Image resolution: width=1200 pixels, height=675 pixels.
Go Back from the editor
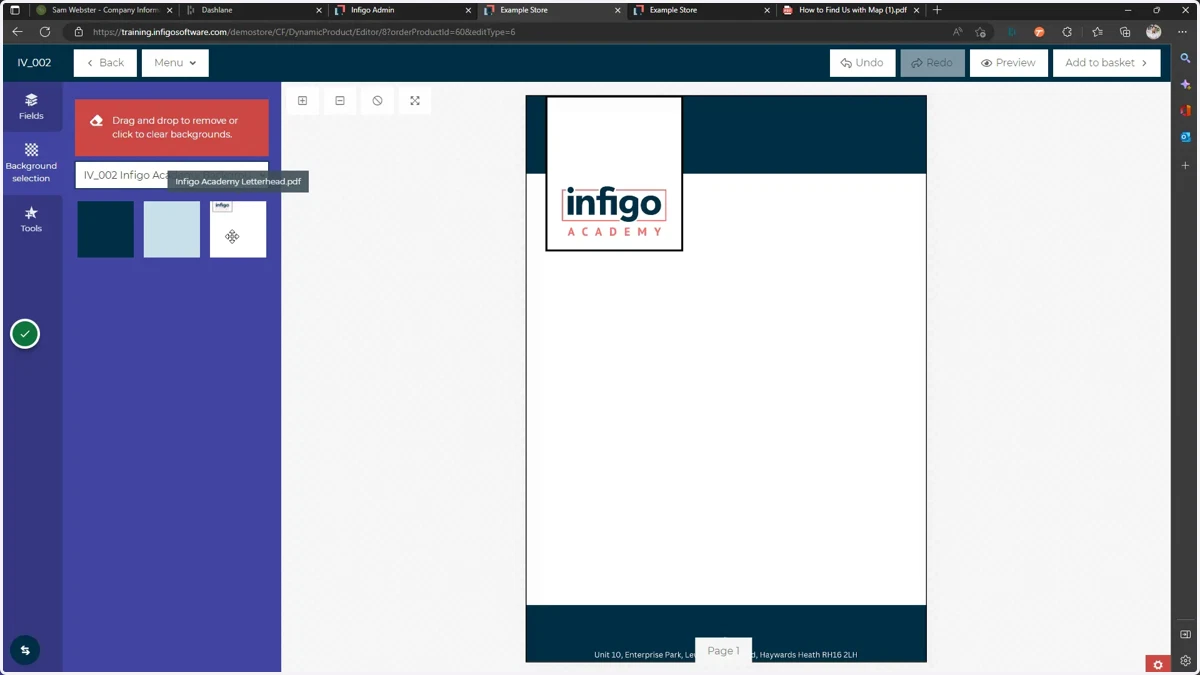[x=105, y=63]
